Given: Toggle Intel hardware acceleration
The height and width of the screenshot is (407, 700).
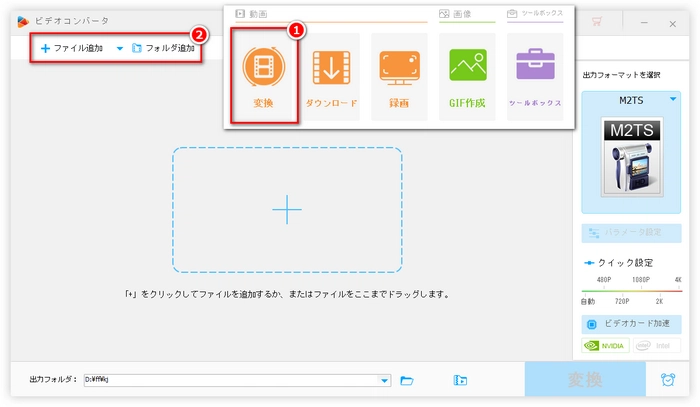Looking at the screenshot, I should pyautogui.click(x=656, y=345).
